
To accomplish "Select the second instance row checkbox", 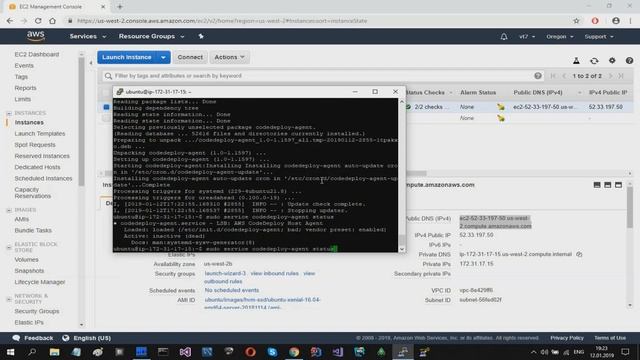I will 106,118.
